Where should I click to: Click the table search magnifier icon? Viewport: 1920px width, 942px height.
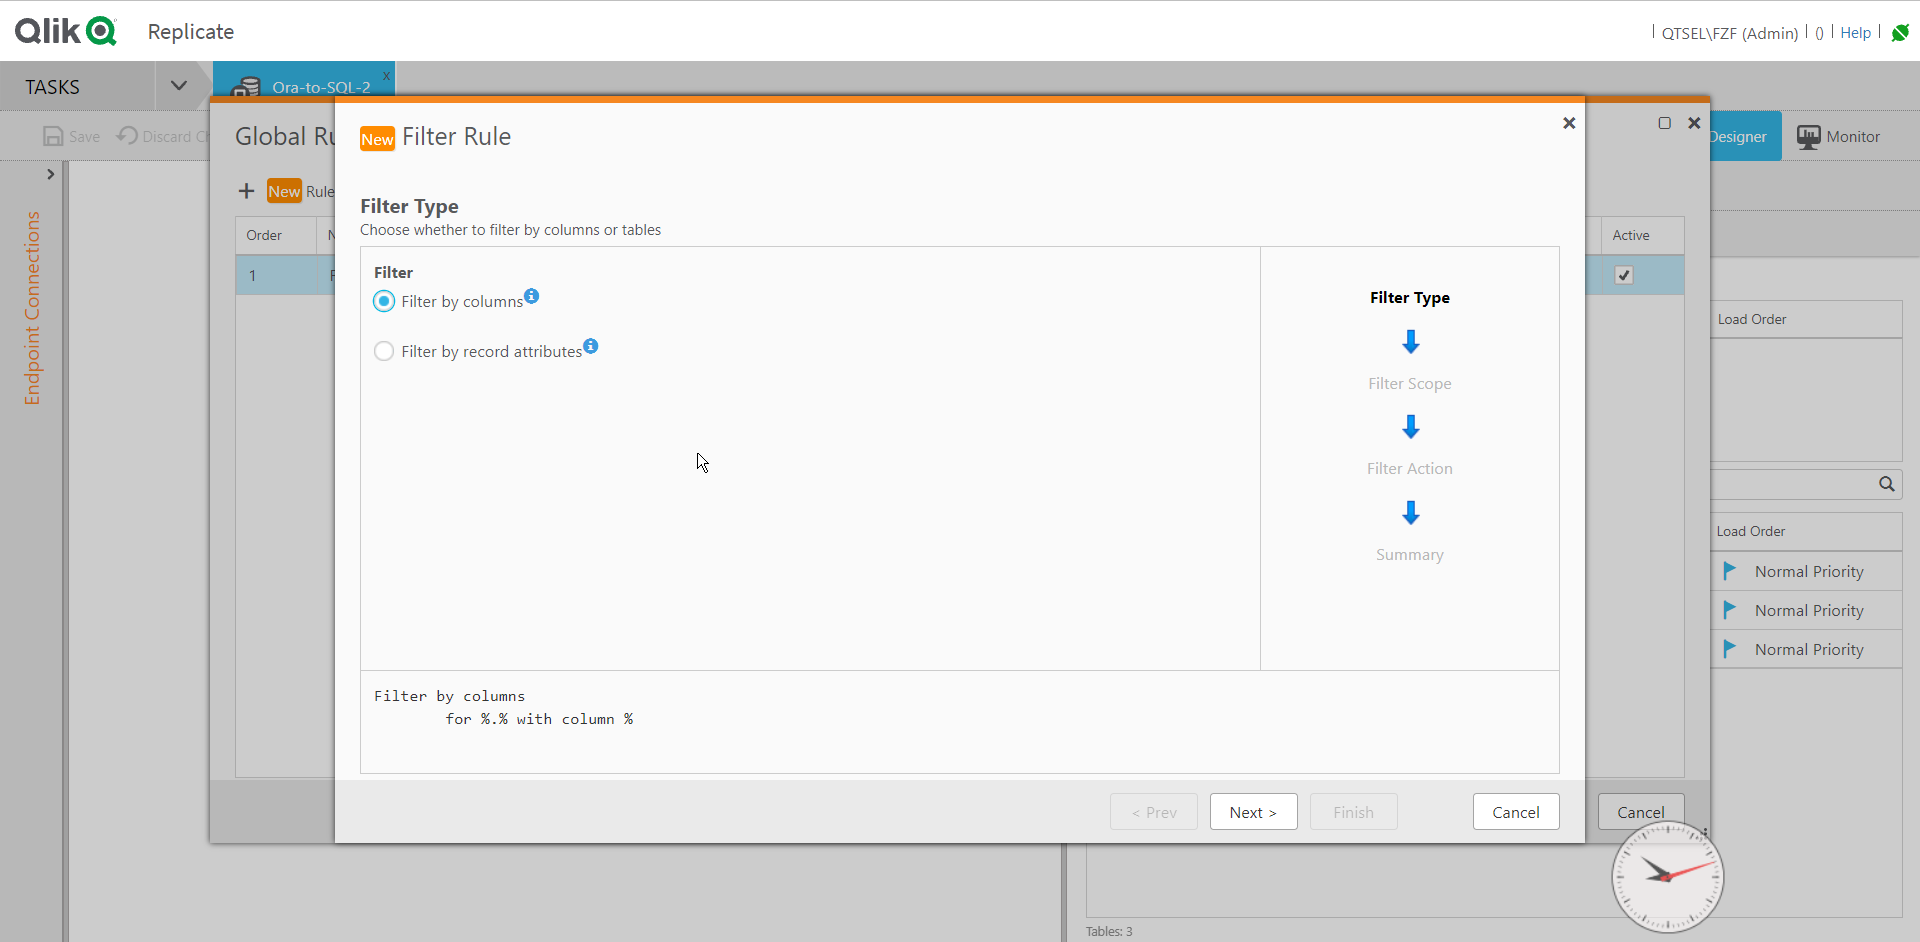pos(1886,484)
